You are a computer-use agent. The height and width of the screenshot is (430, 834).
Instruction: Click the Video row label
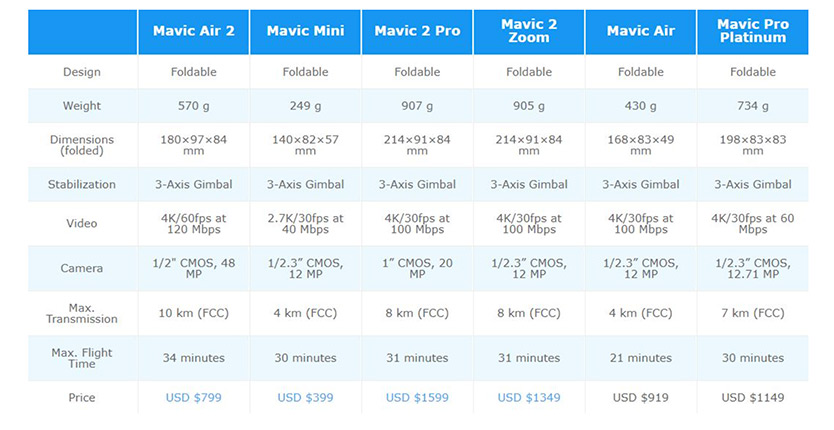82,224
